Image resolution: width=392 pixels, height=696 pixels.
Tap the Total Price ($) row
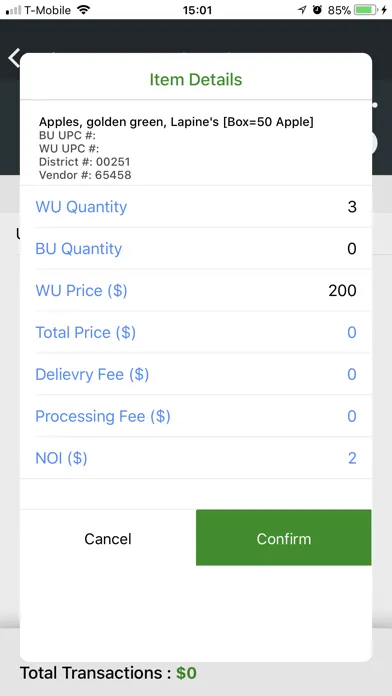tap(196, 332)
